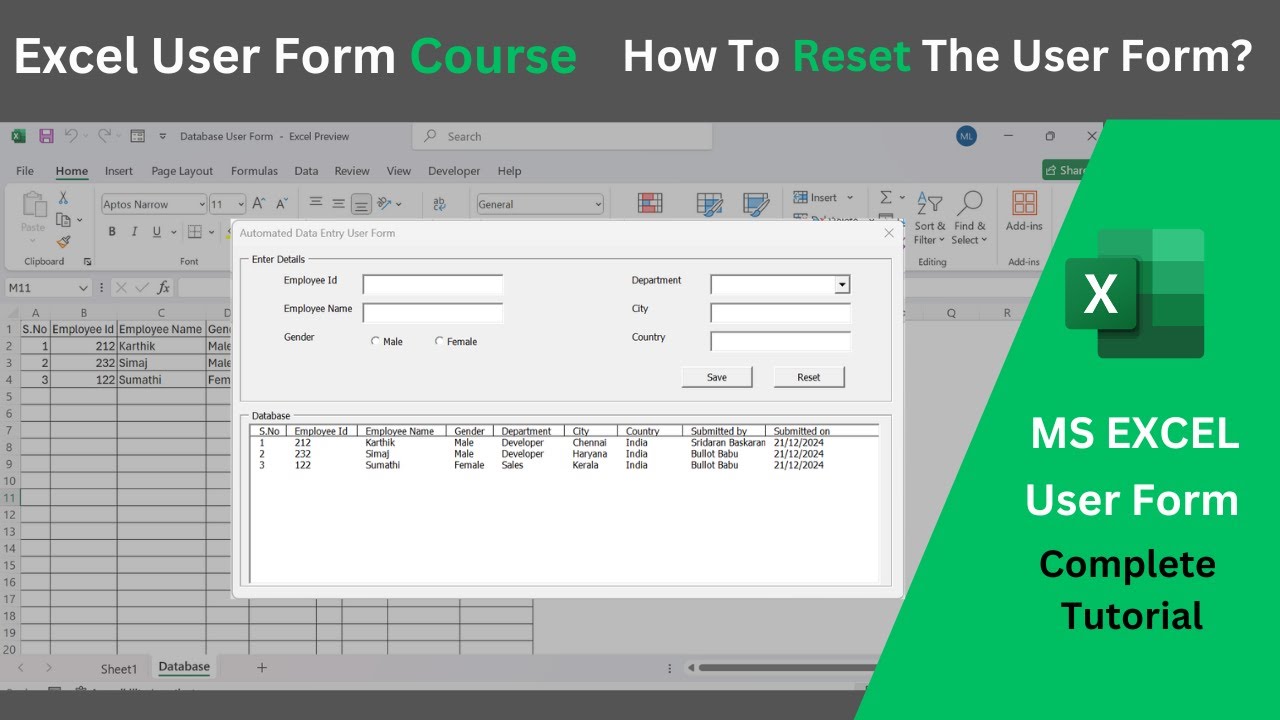The height and width of the screenshot is (720, 1280).
Task: Click the Search box in title bar
Action: pyautogui.click(x=563, y=136)
